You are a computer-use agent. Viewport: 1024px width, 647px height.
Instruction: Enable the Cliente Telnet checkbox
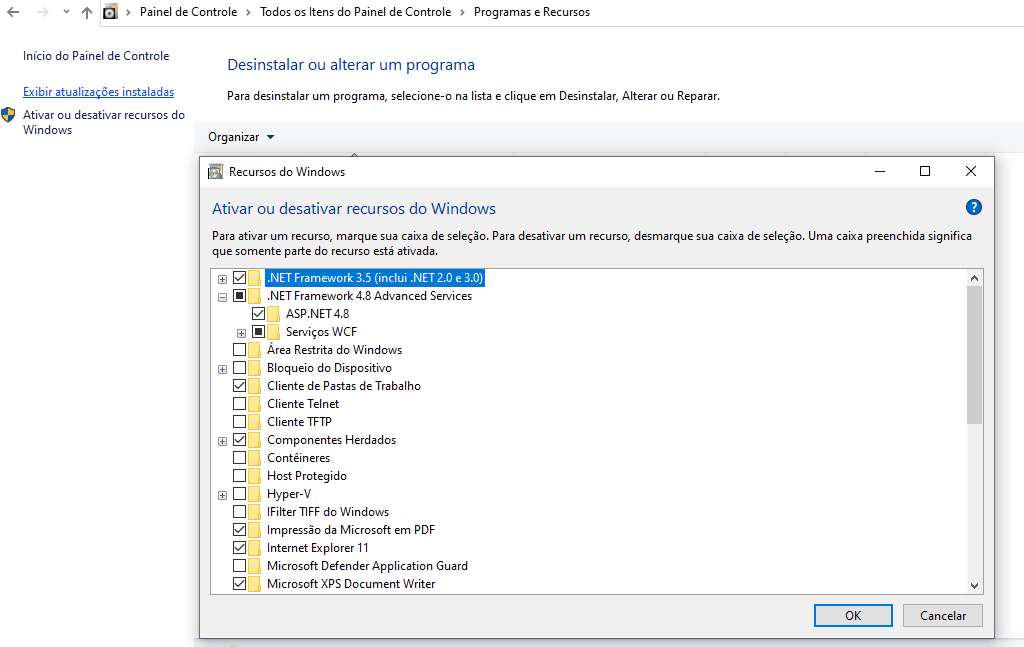click(x=240, y=403)
